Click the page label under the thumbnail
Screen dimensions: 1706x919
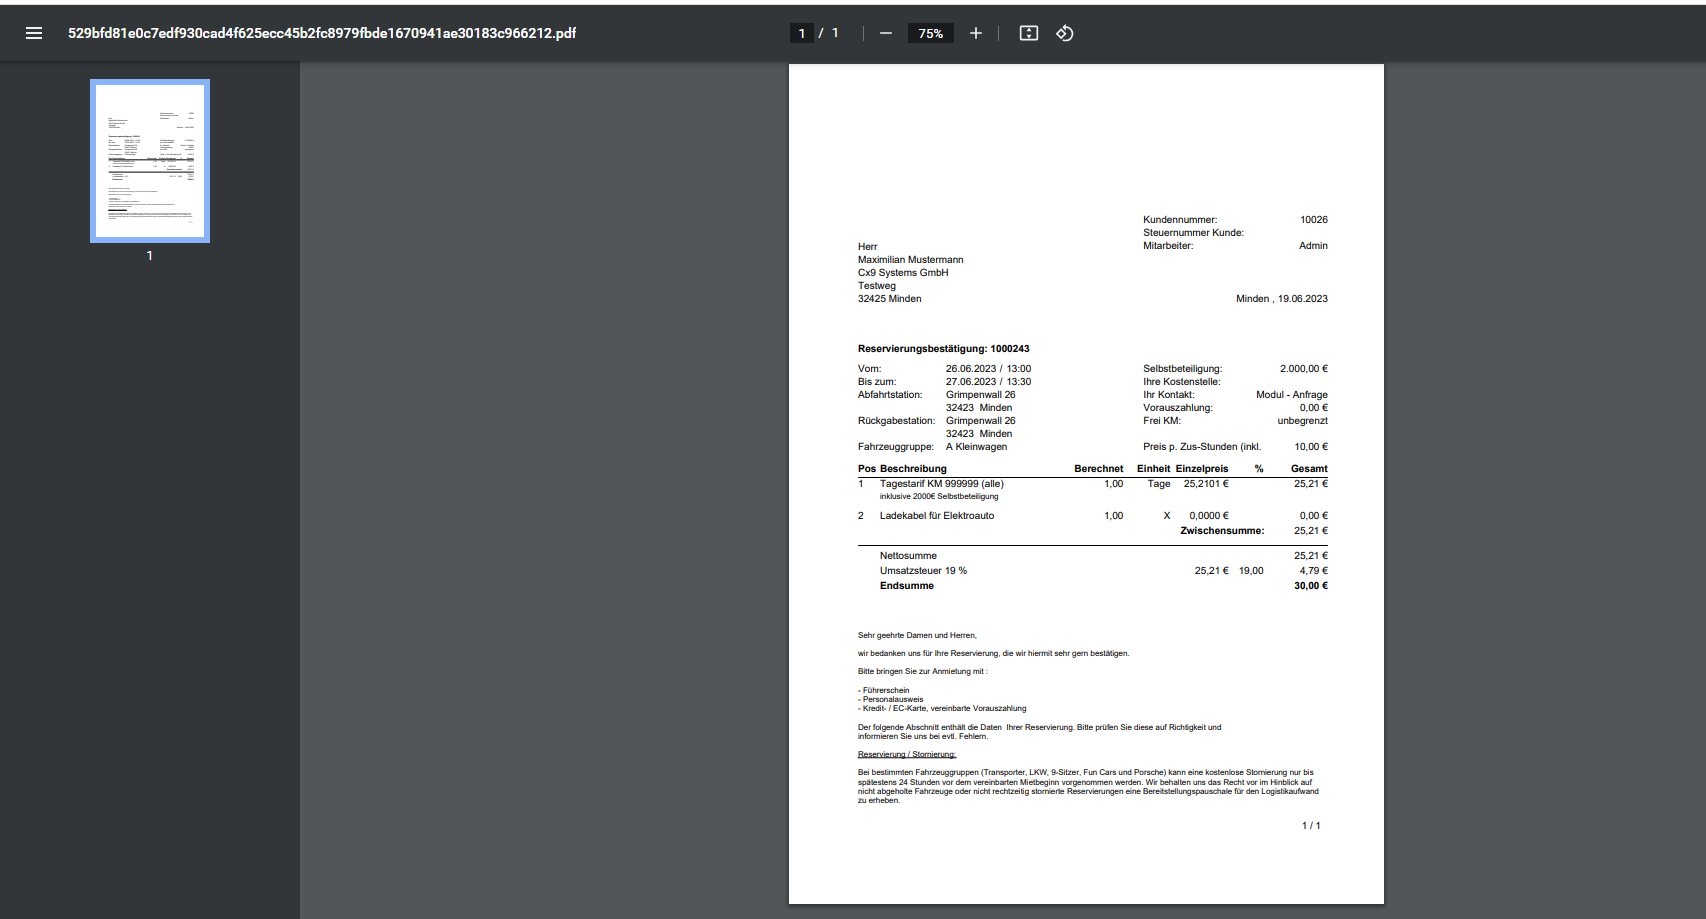(x=150, y=256)
